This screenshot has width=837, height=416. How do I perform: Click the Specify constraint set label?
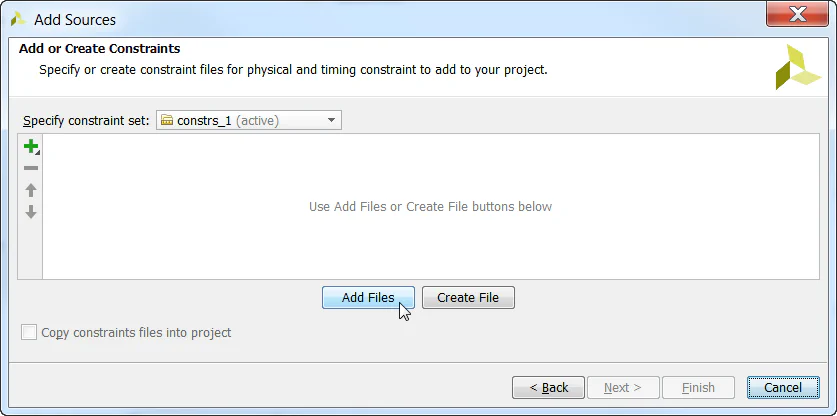pos(86,121)
